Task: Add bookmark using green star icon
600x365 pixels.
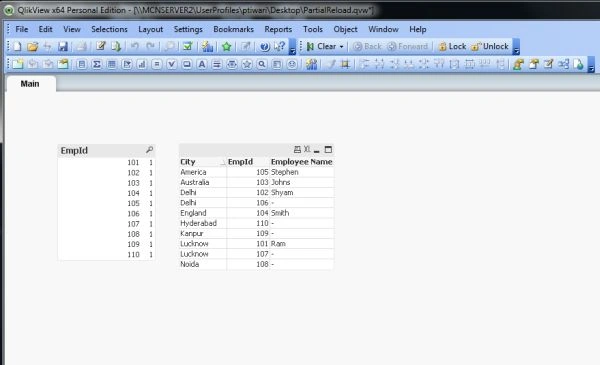Action: point(227,46)
